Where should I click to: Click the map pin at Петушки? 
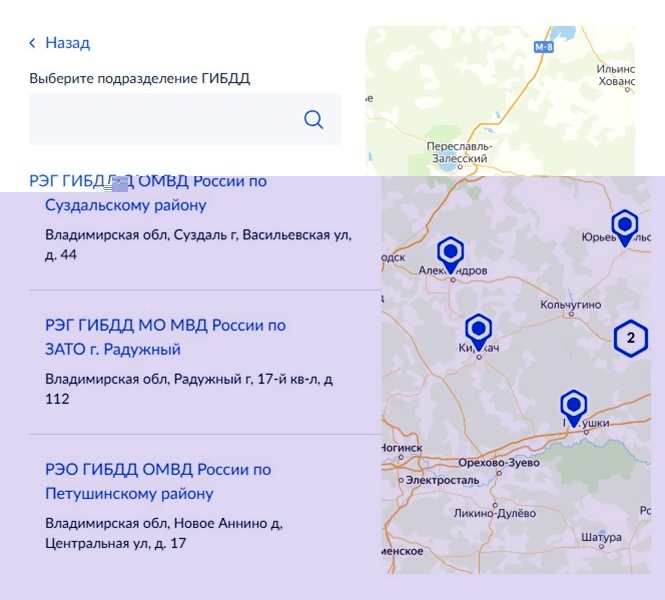click(x=573, y=405)
